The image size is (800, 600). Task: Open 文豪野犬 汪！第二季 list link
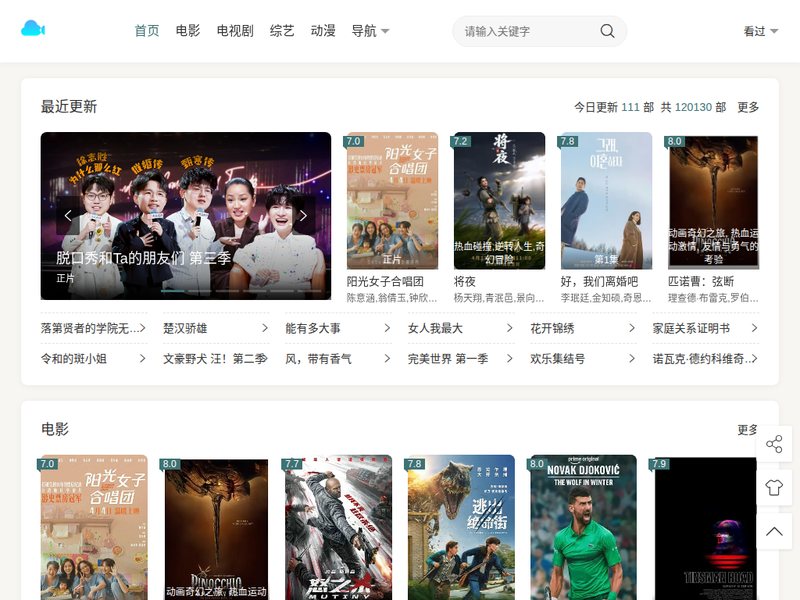tap(216, 359)
